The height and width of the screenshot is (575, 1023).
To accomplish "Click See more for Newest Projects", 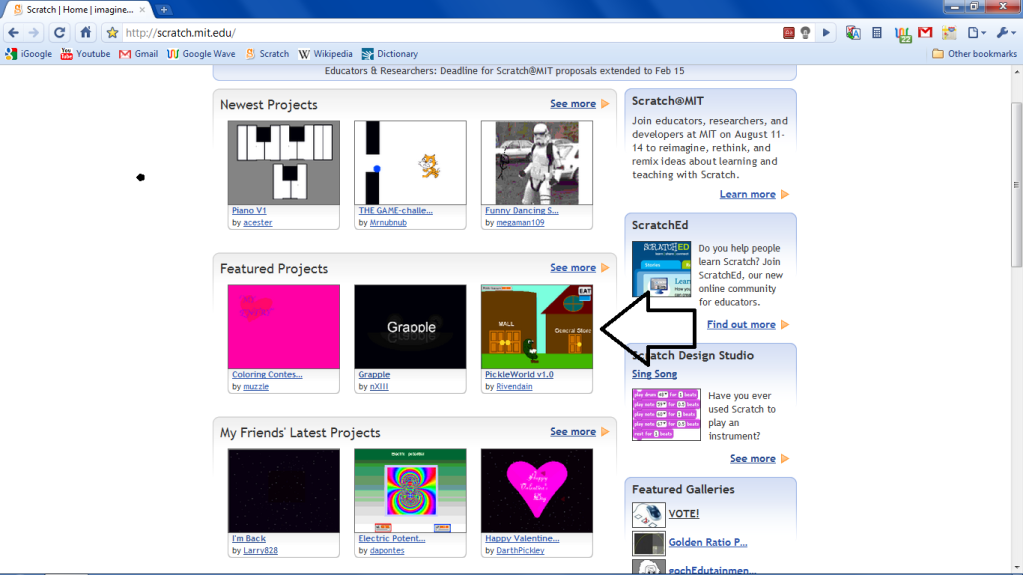I will point(573,104).
